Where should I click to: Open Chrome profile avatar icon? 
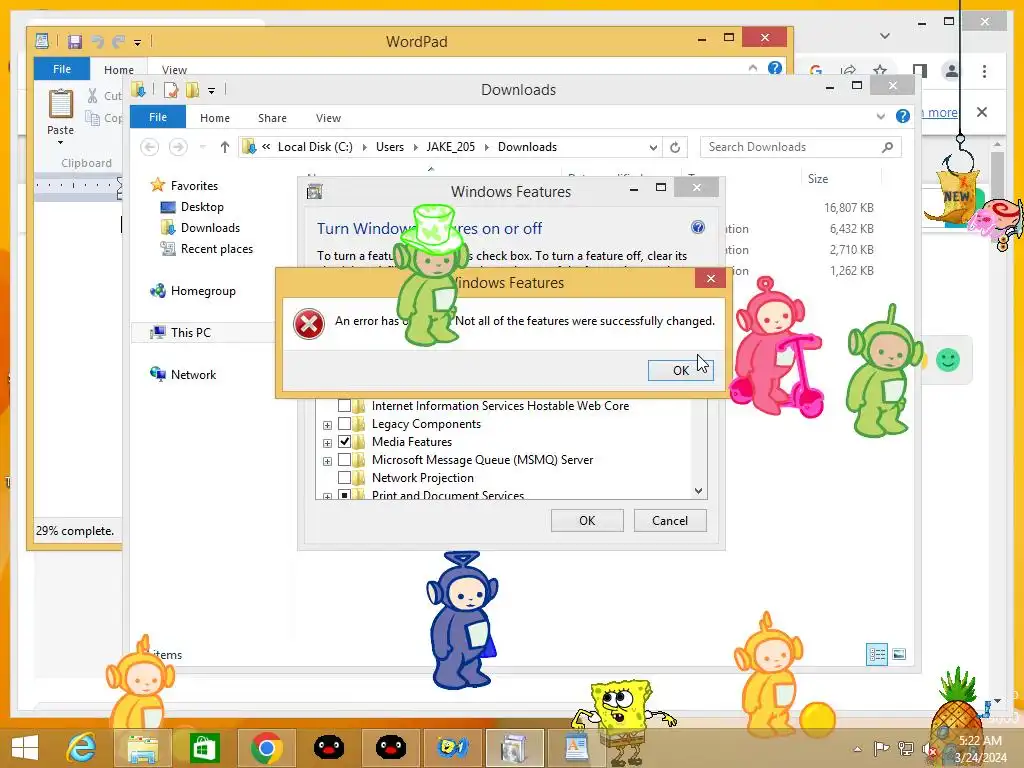tap(952, 71)
